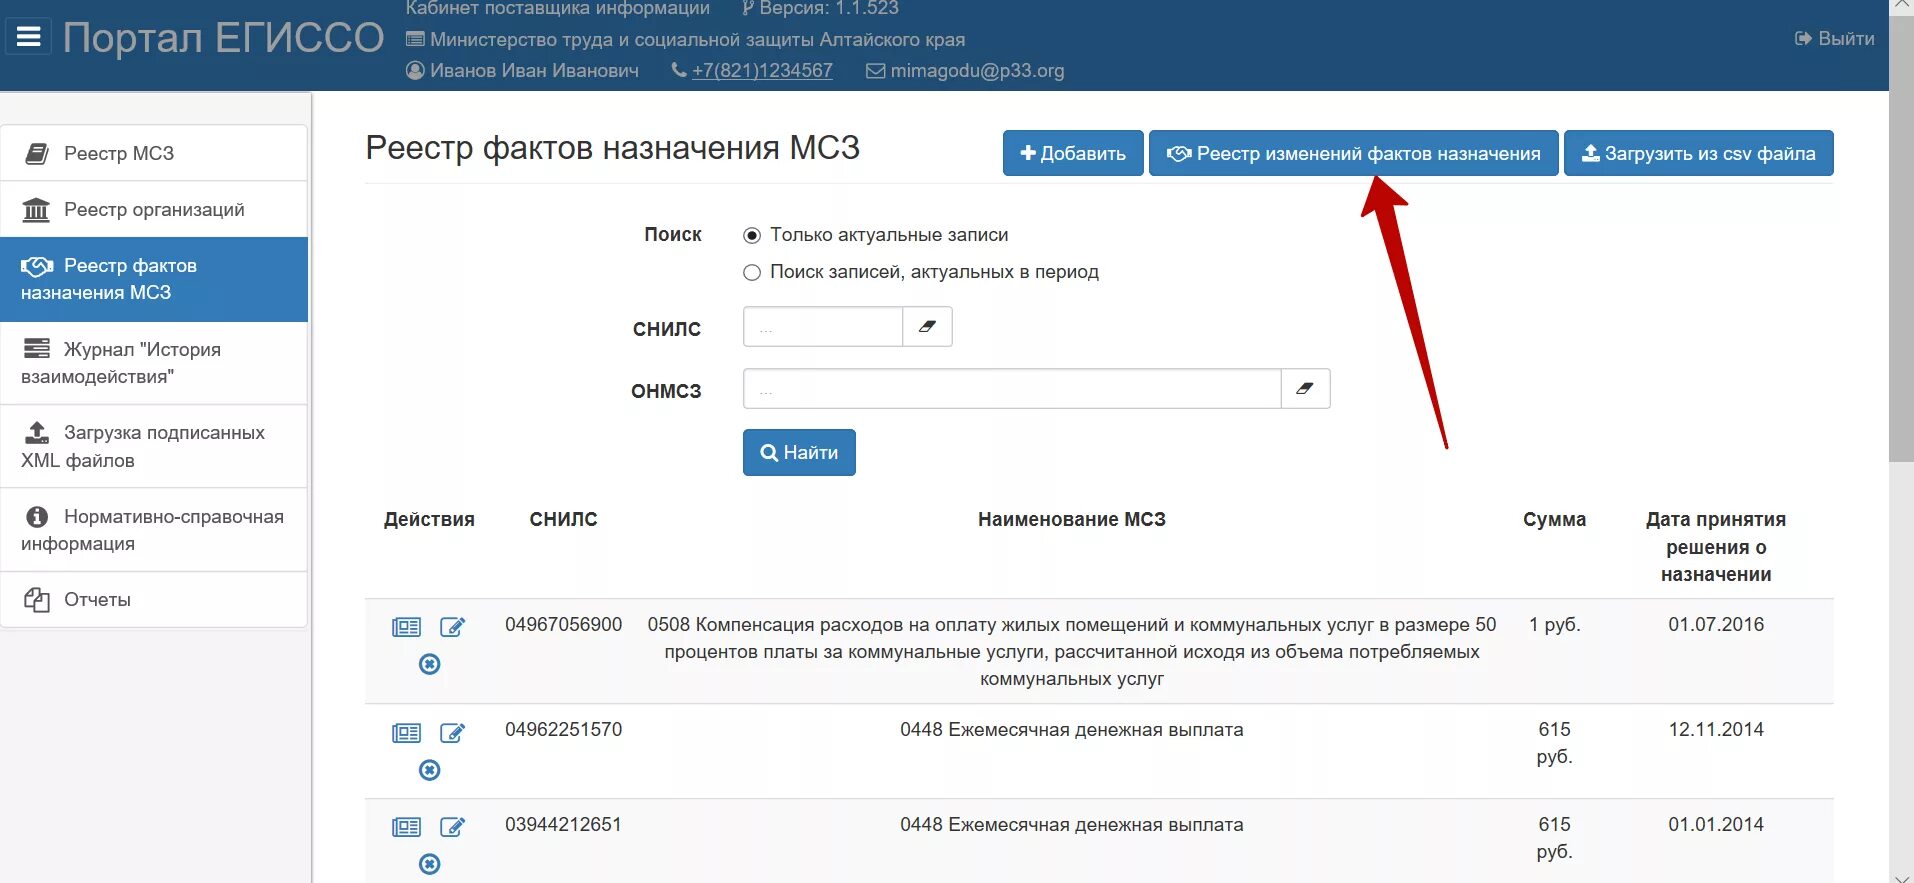This screenshot has height=883, width=1914.
Task: View details icon for СНИЛС 04967056900
Action: coord(406,627)
